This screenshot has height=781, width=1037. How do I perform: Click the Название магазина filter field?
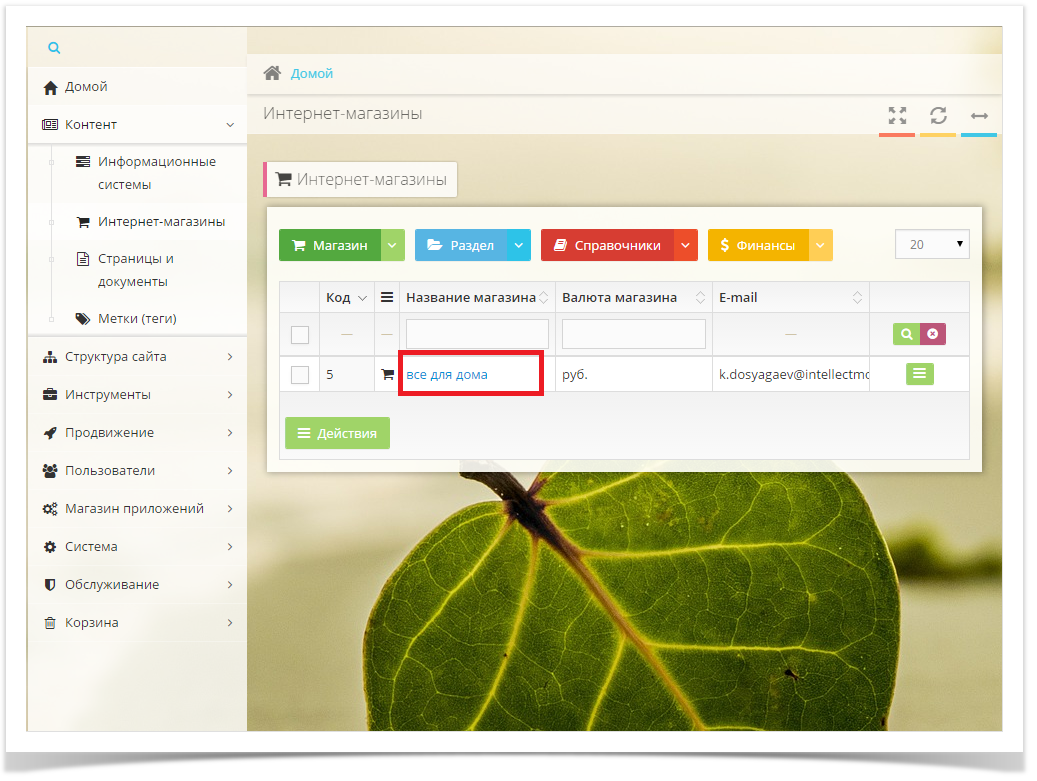pyautogui.click(x=477, y=334)
